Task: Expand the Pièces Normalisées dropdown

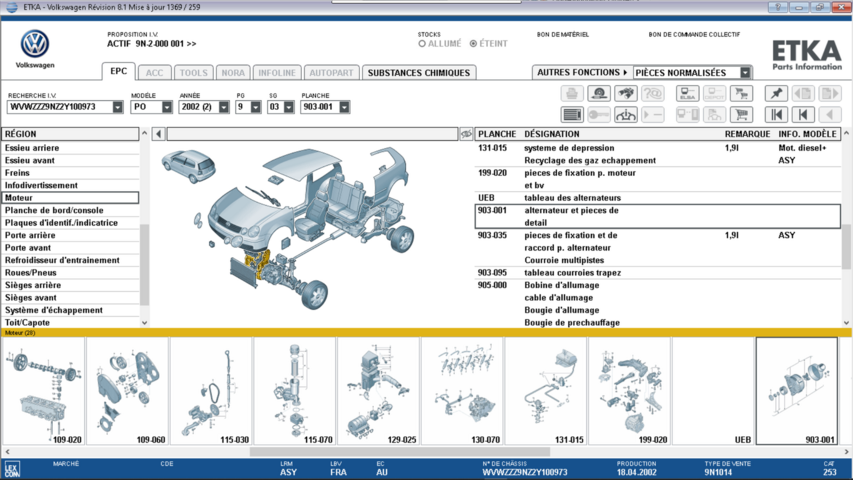Action: tap(745, 72)
